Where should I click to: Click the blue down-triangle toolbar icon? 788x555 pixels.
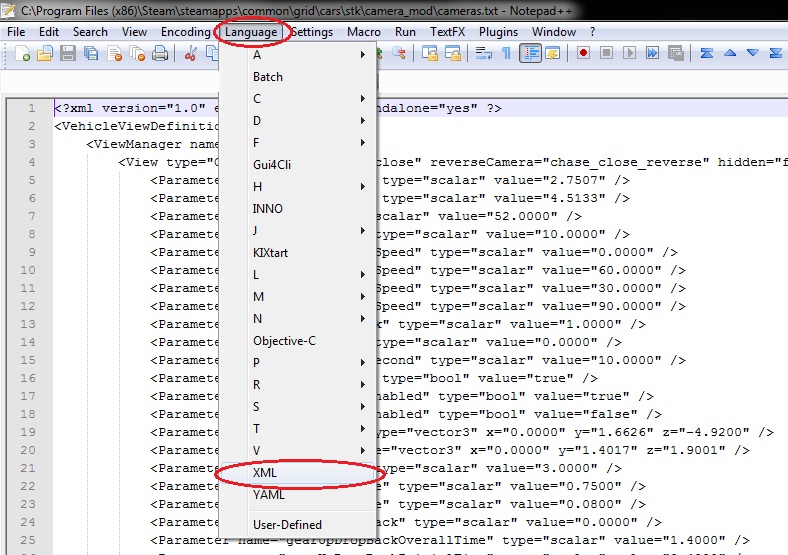(x=752, y=53)
